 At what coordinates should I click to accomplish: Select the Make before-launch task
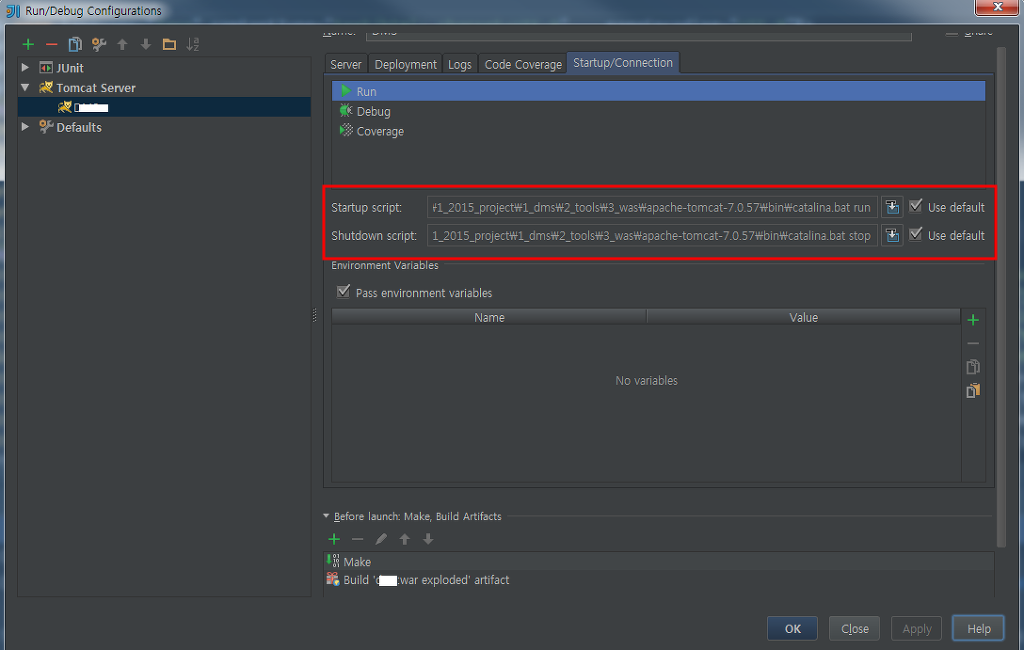pyautogui.click(x=658, y=562)
